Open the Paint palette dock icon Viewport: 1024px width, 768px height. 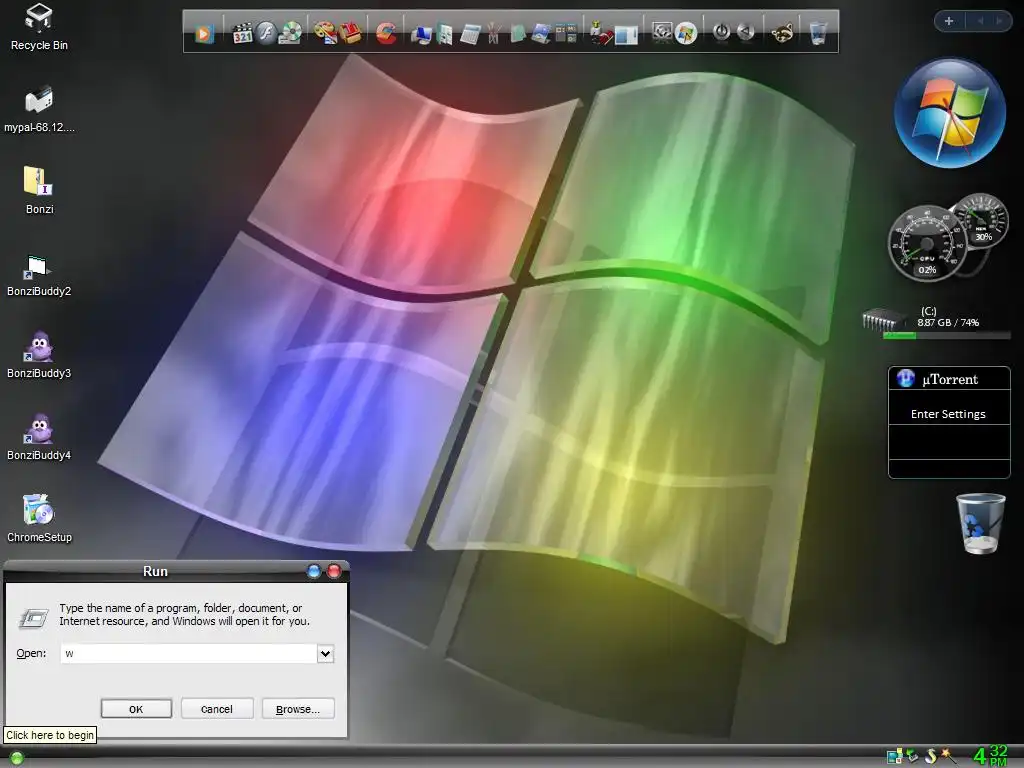pyautogui.click(x=325, y=33)
